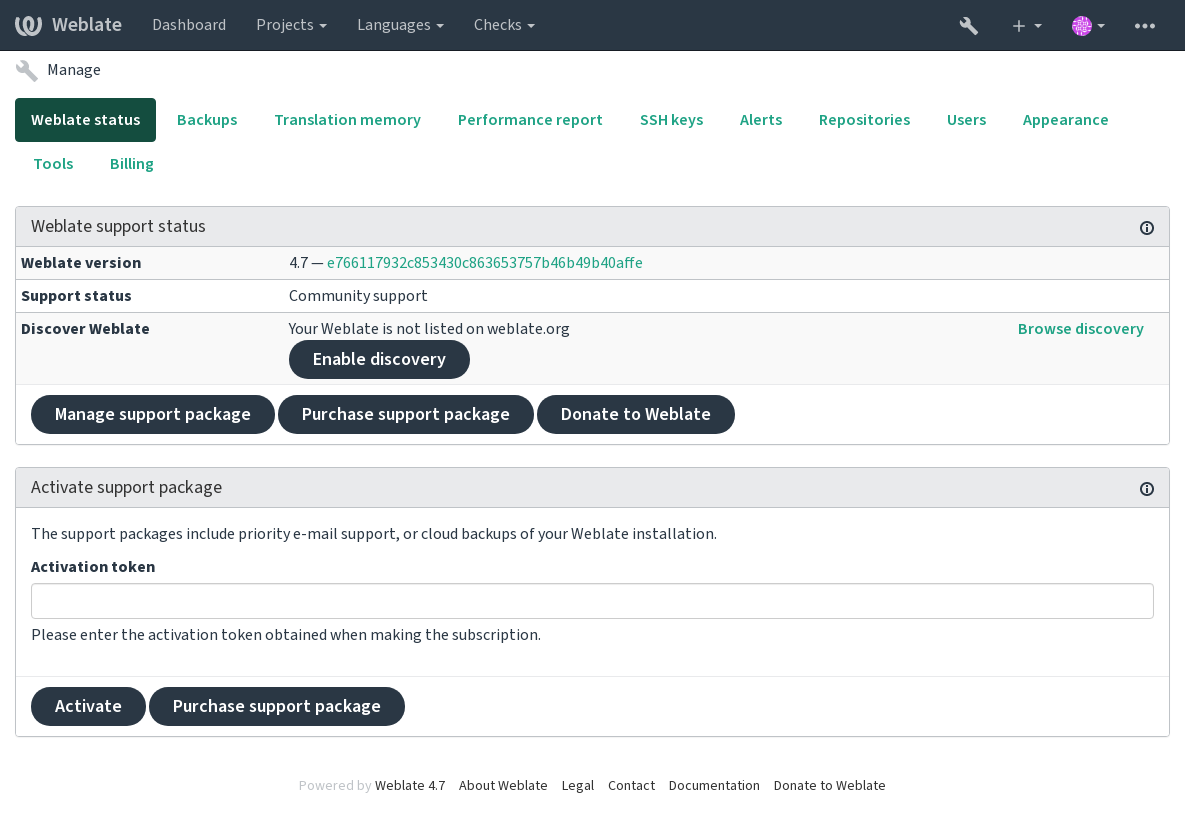Click the Weblate brand name text

click(x=86, y=25)
